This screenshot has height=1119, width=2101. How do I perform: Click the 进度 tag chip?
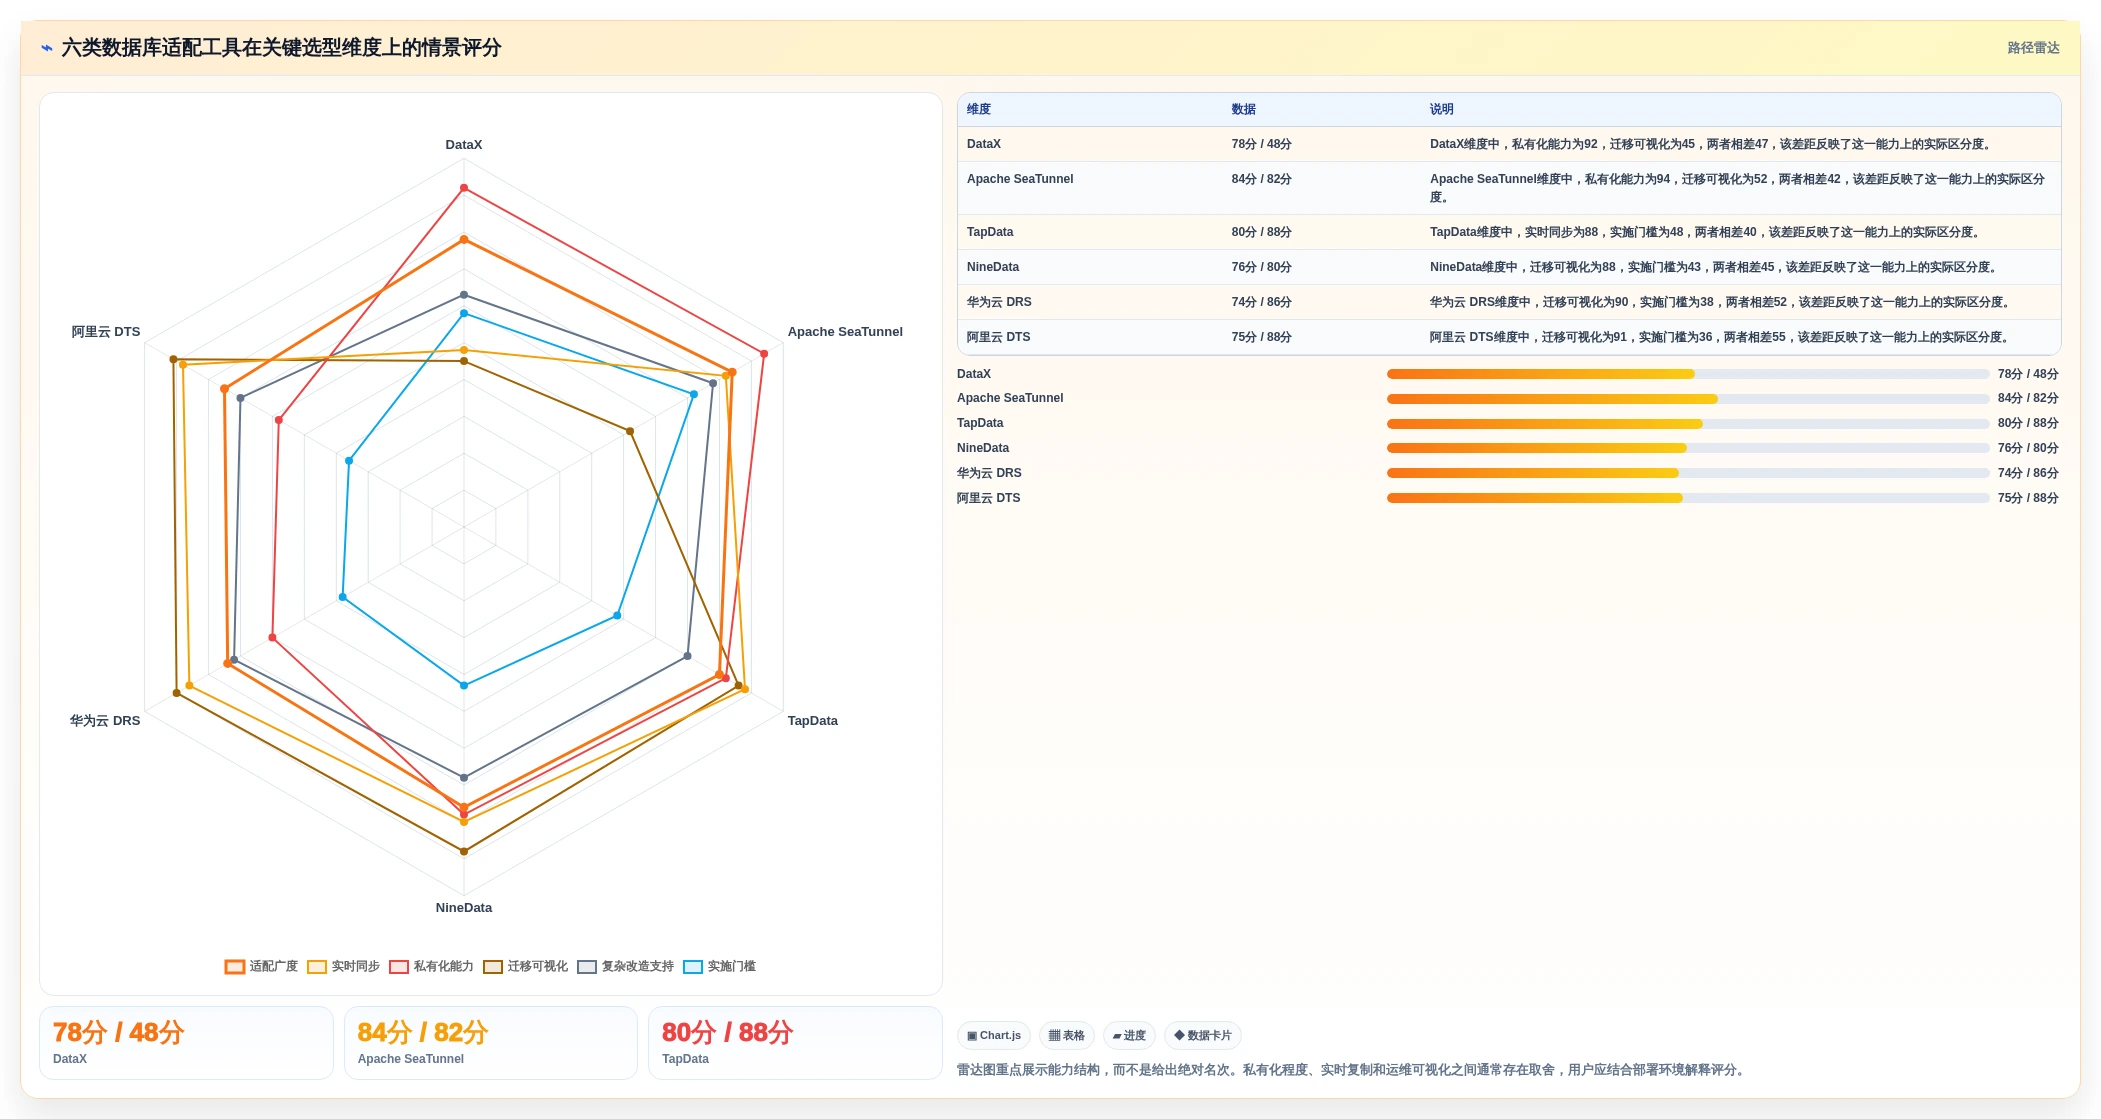(1129, 1036)
